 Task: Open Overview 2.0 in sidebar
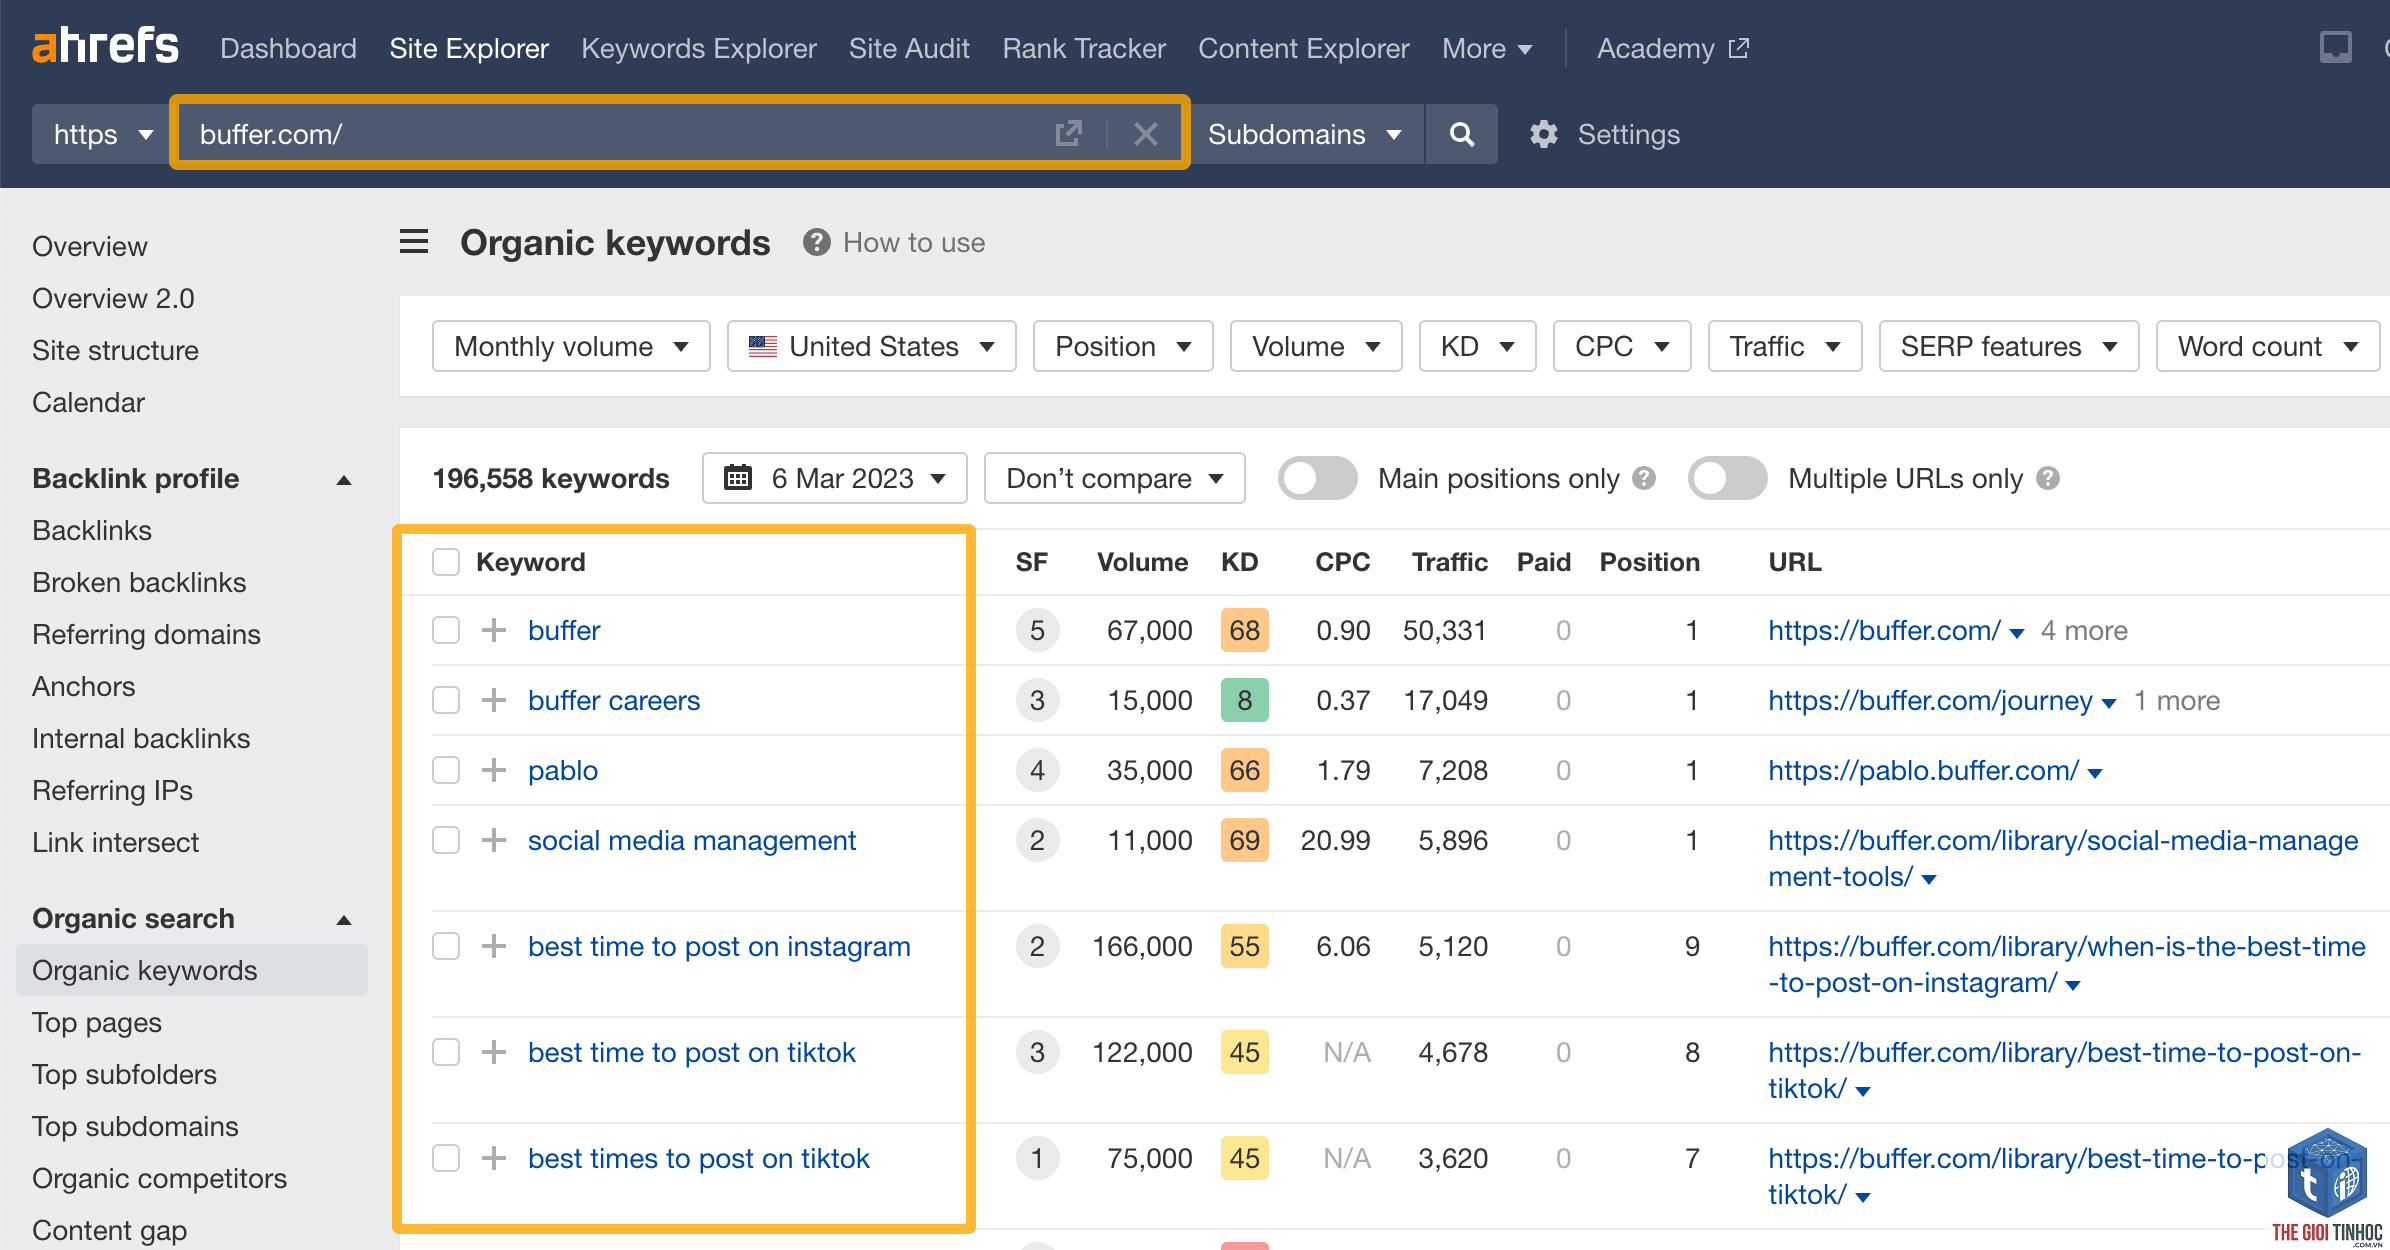(113, 298)
